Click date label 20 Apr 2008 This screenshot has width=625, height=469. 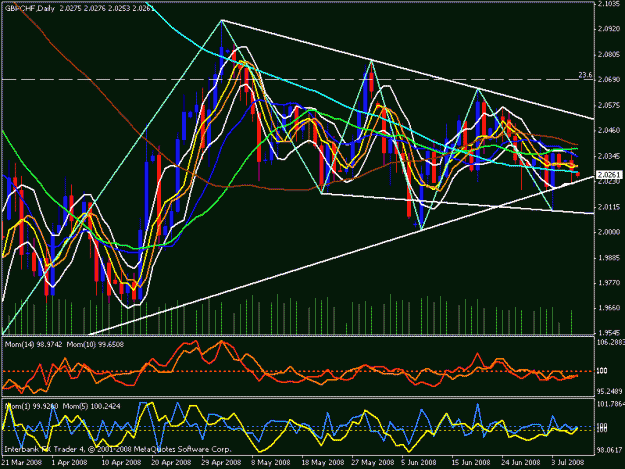171,462
